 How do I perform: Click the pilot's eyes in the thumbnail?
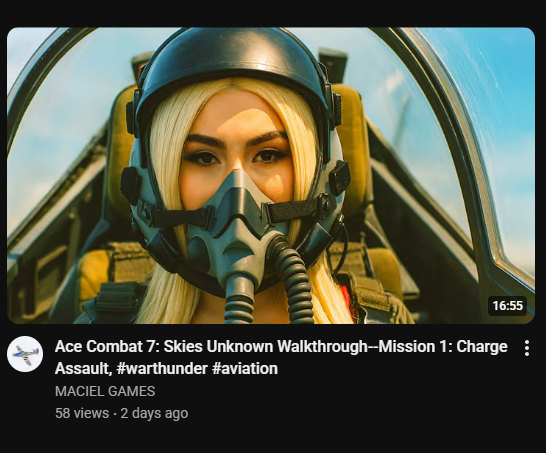pyautogui.click(x=238, y=157)
